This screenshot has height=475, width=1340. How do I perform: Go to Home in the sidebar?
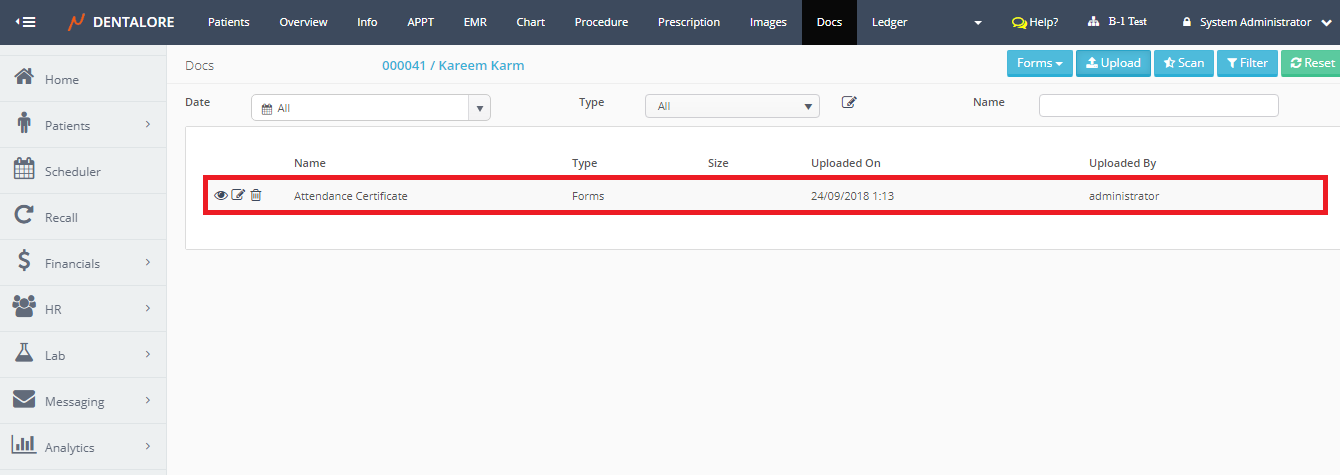pyautogui.click(x=61, y=79)
